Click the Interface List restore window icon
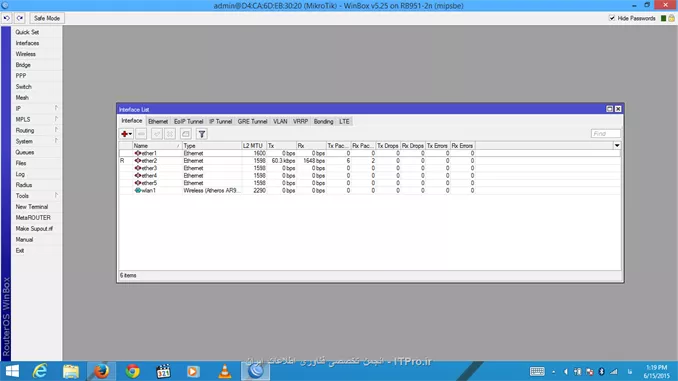This screenshot has height=381, width=678. coord(609,109)
